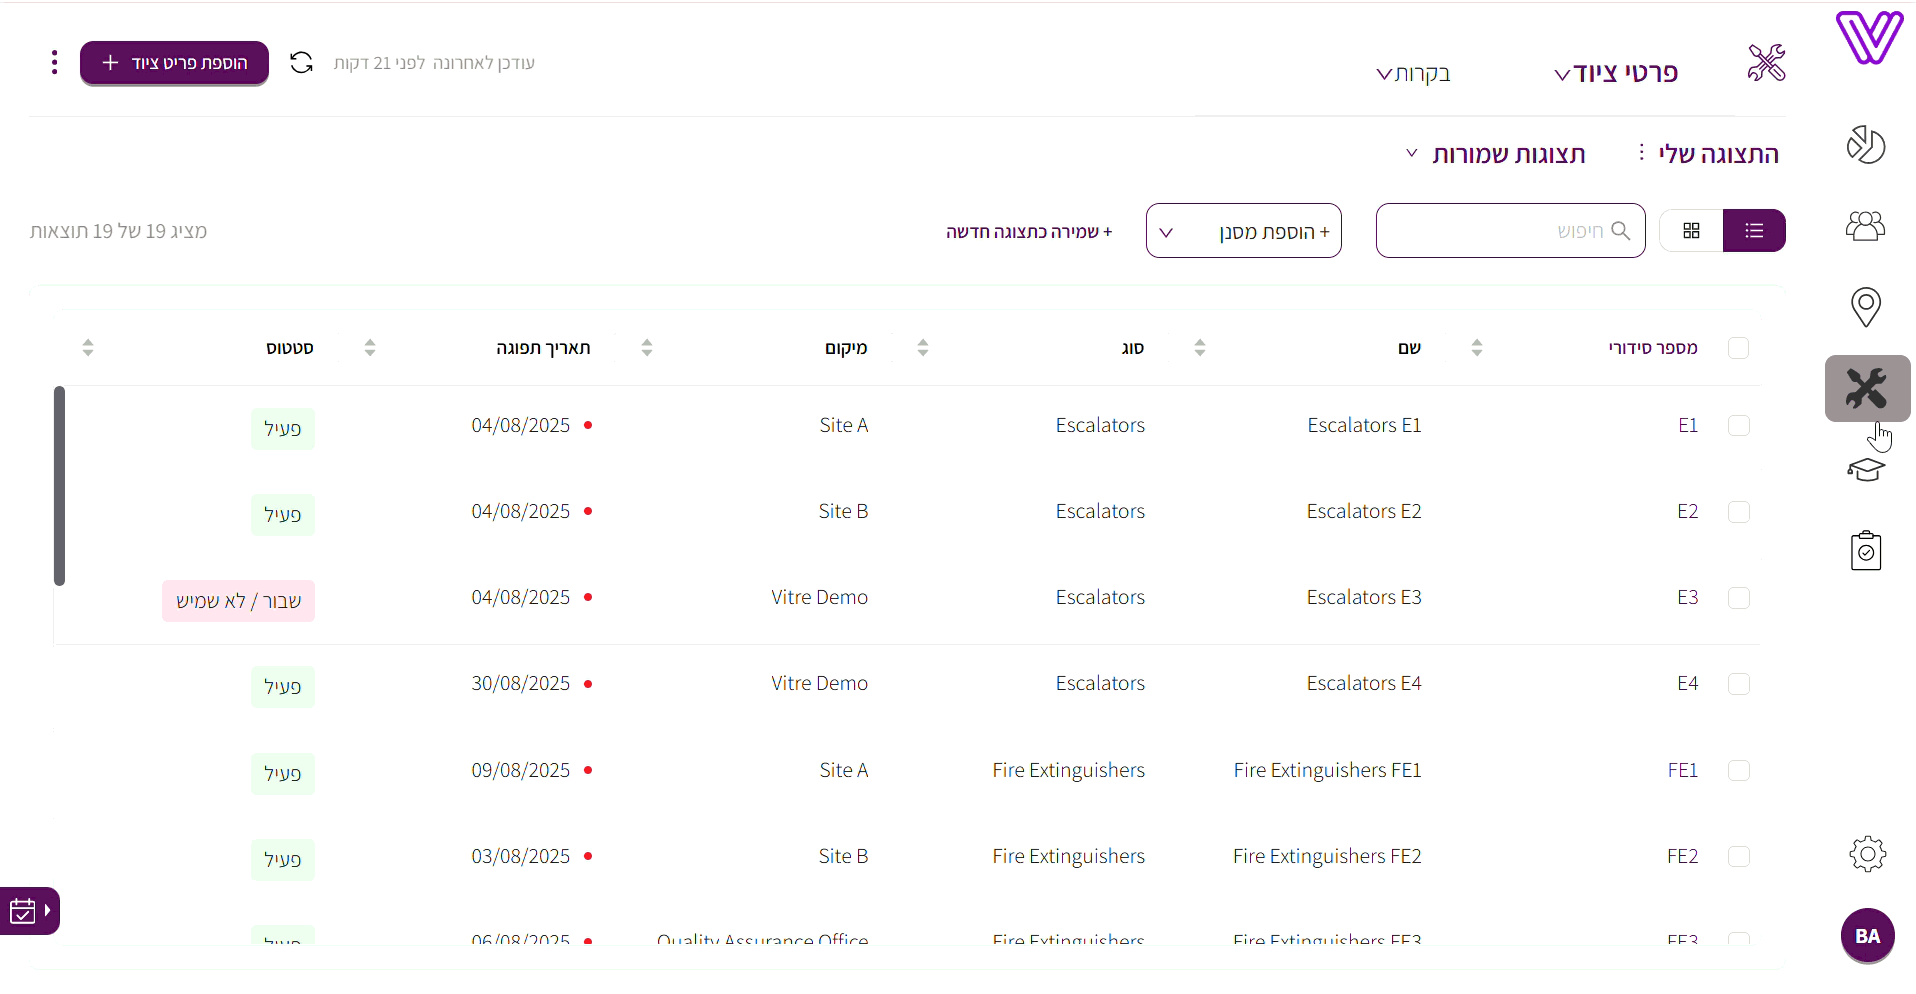Toggle the select-all header checkbox

coord(1739,348)
